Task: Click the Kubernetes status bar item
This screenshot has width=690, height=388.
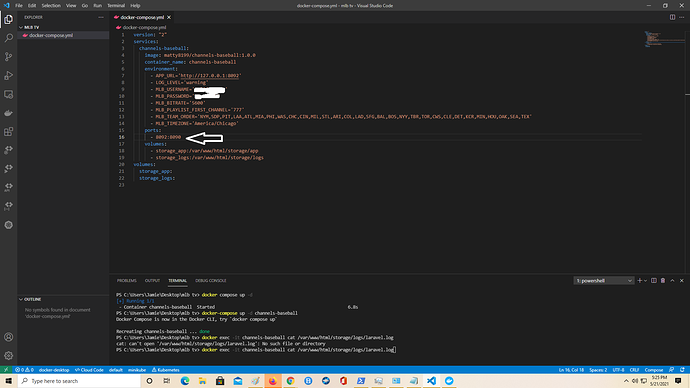Action: [x=165, y=370]
